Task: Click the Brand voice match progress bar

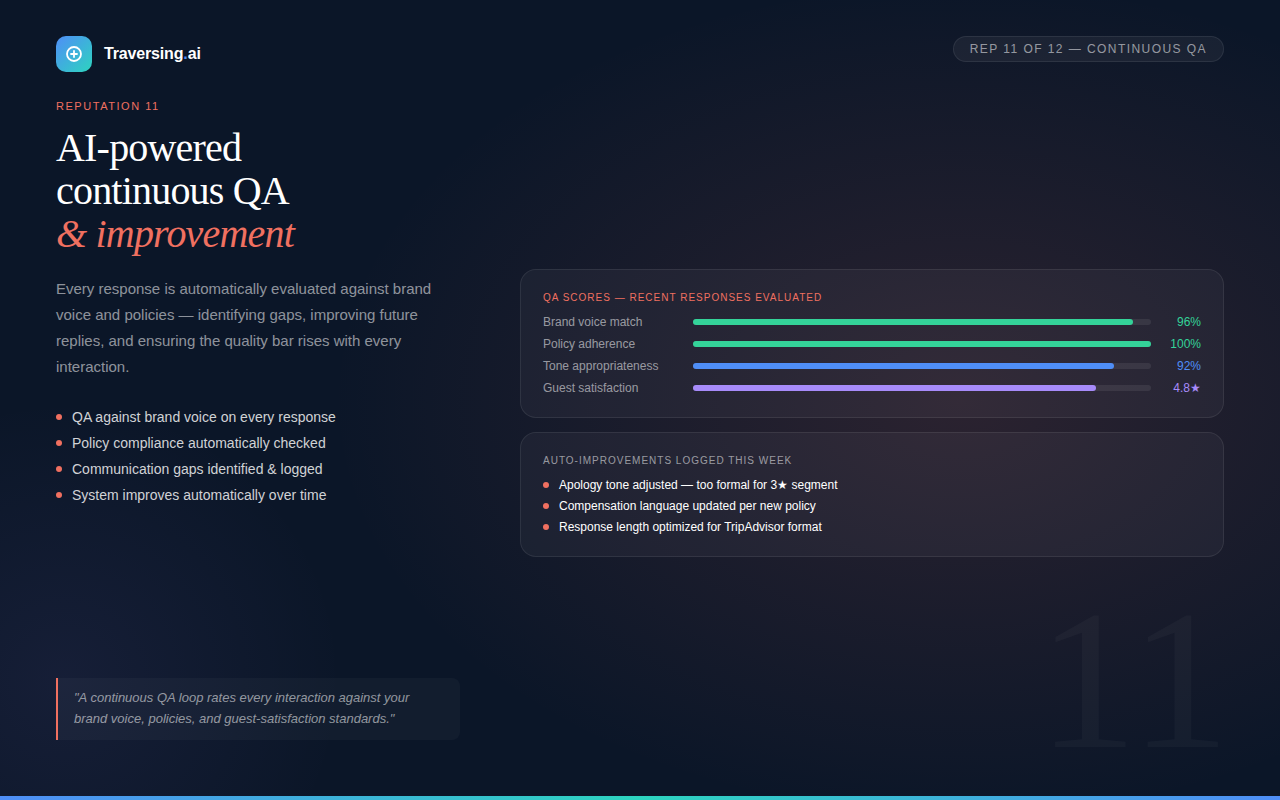Action: click(922, 322)
